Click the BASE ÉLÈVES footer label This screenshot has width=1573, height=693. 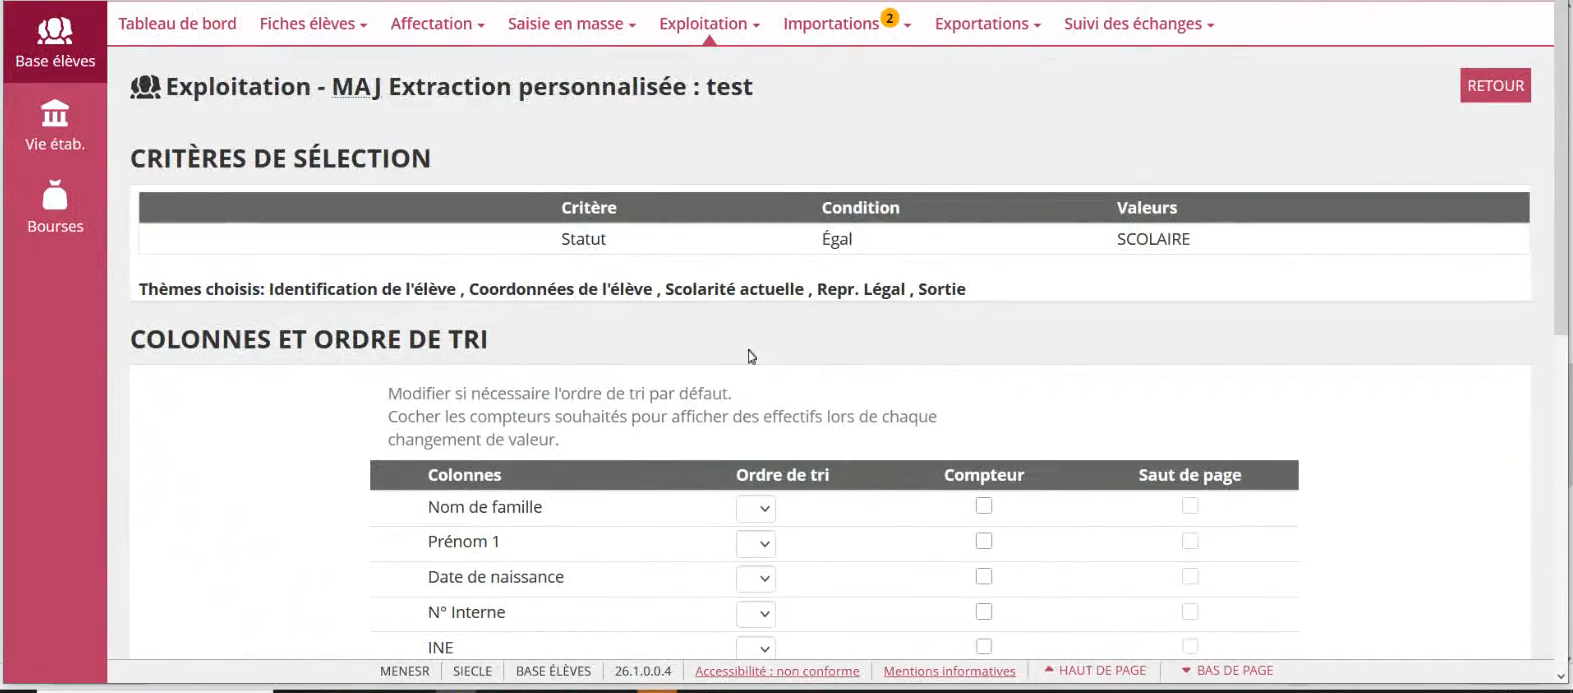pos(553,671)
